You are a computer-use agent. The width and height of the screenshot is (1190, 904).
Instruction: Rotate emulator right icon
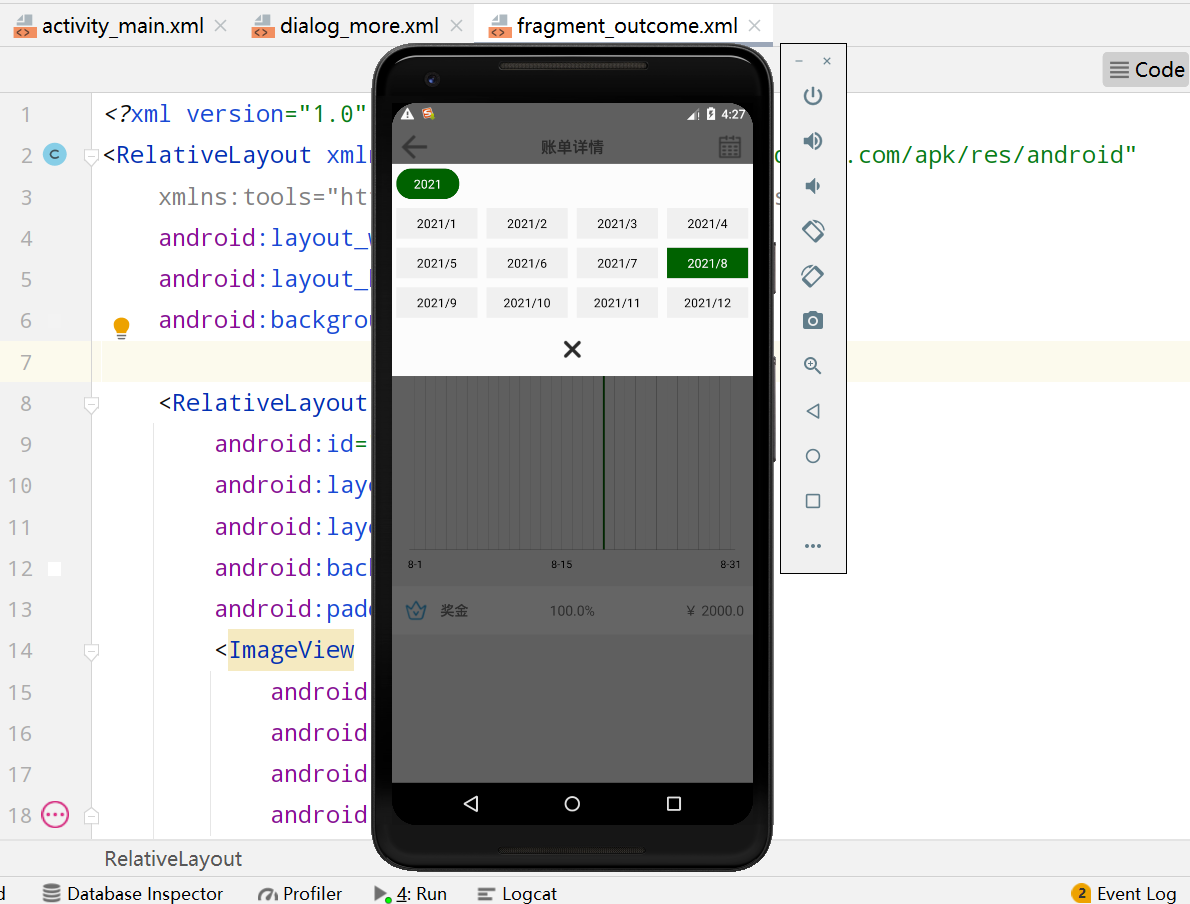coord(813,276)
